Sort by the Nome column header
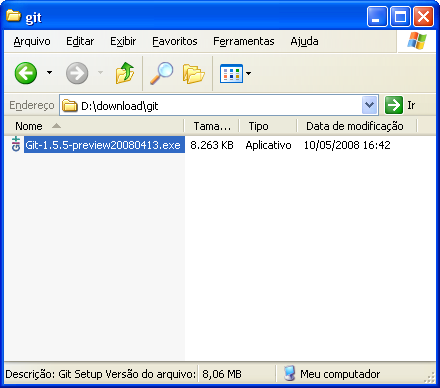The image size is (440, 388). (94, 126)
